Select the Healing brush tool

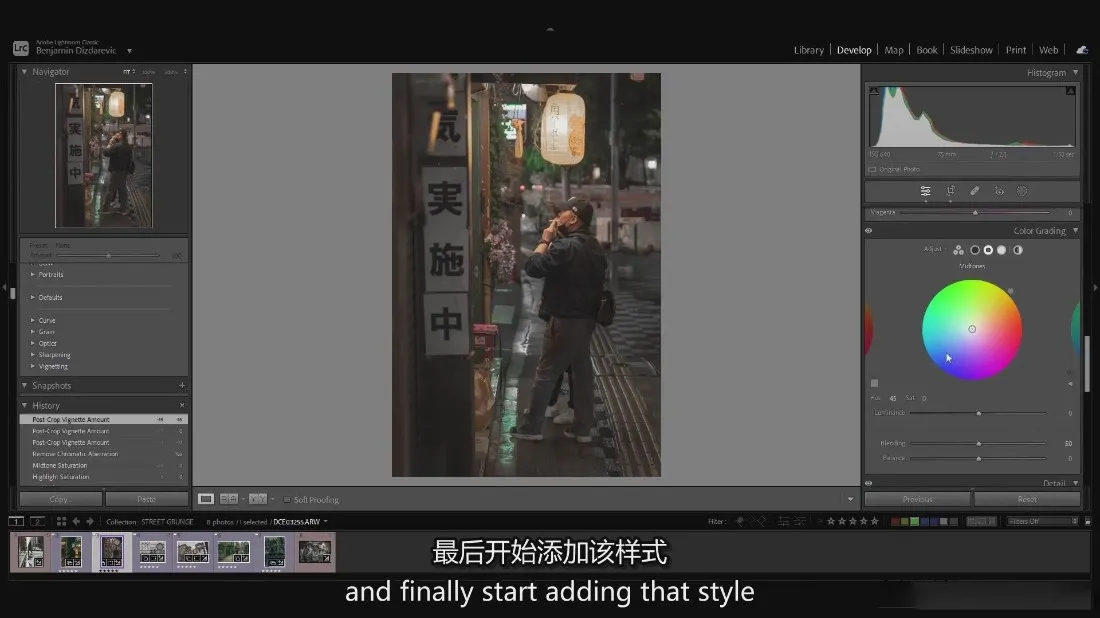coord(974,191)
